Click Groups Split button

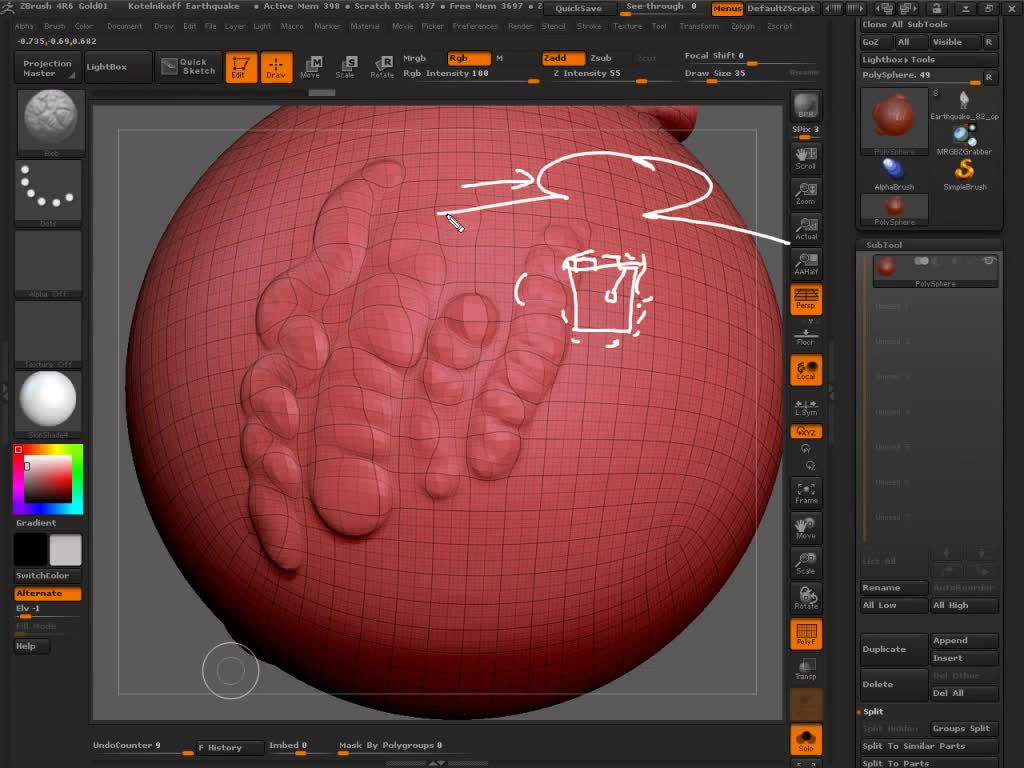click(964, 728)
